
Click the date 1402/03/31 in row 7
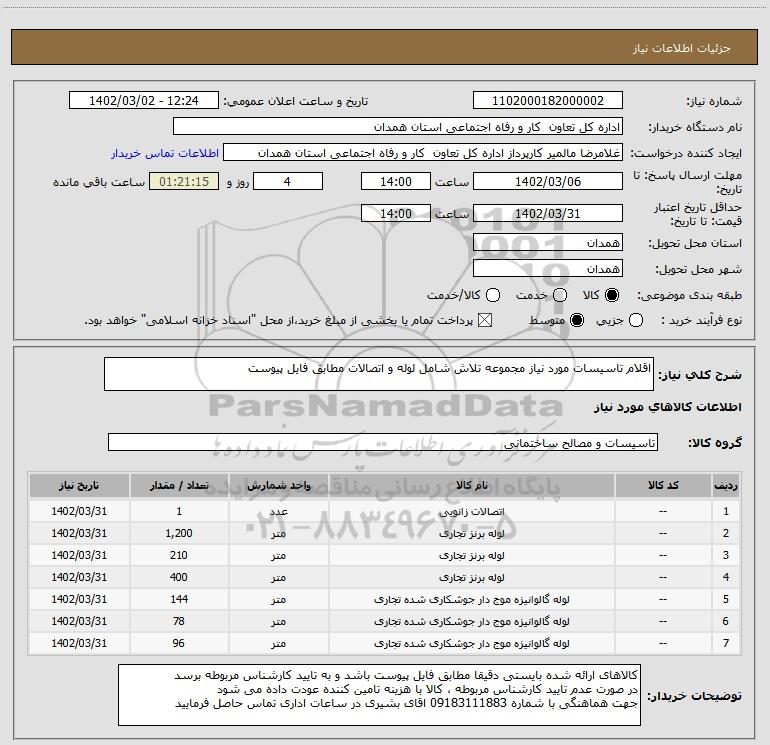79,643
